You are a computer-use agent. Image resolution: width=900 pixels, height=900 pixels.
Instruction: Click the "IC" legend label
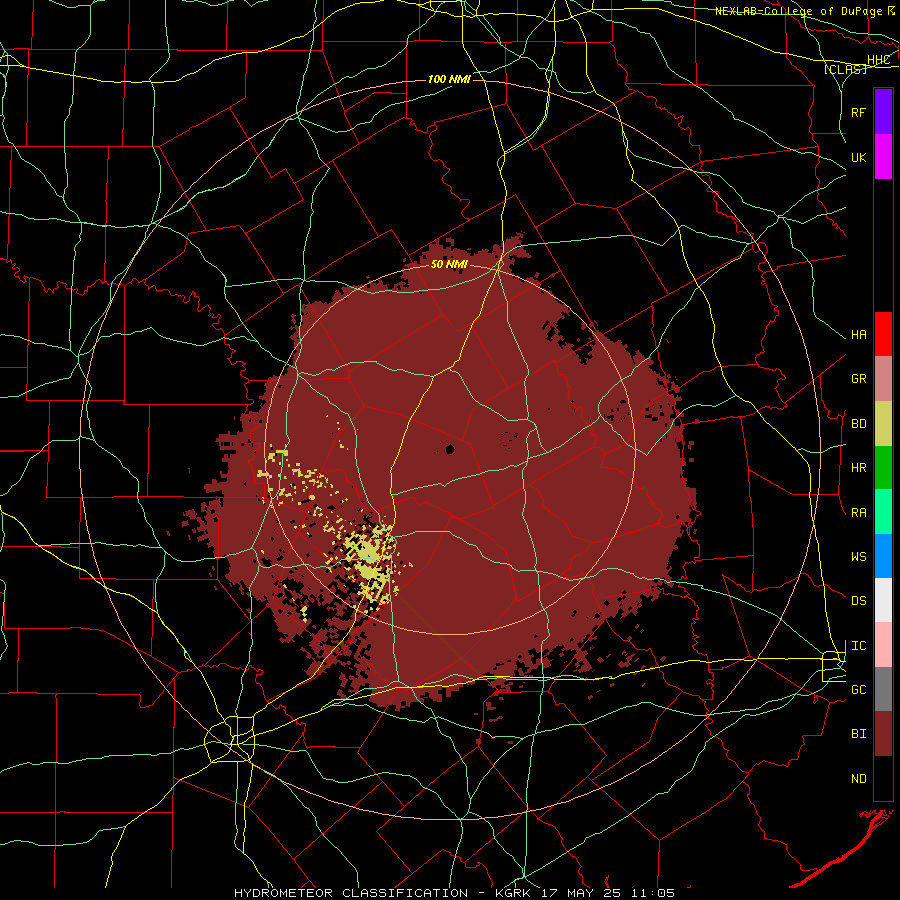pyautogui.click(x=858, y=645)
